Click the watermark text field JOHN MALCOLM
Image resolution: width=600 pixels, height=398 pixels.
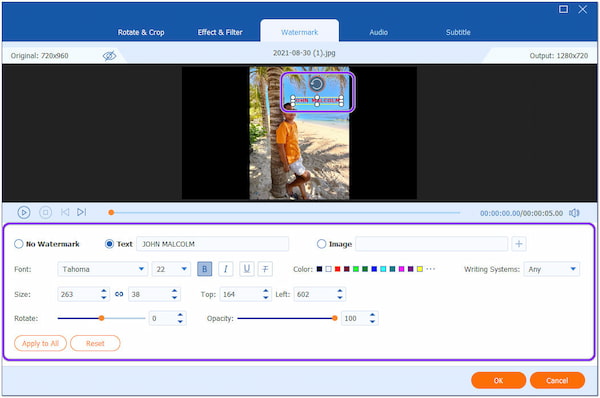[213, 244]
